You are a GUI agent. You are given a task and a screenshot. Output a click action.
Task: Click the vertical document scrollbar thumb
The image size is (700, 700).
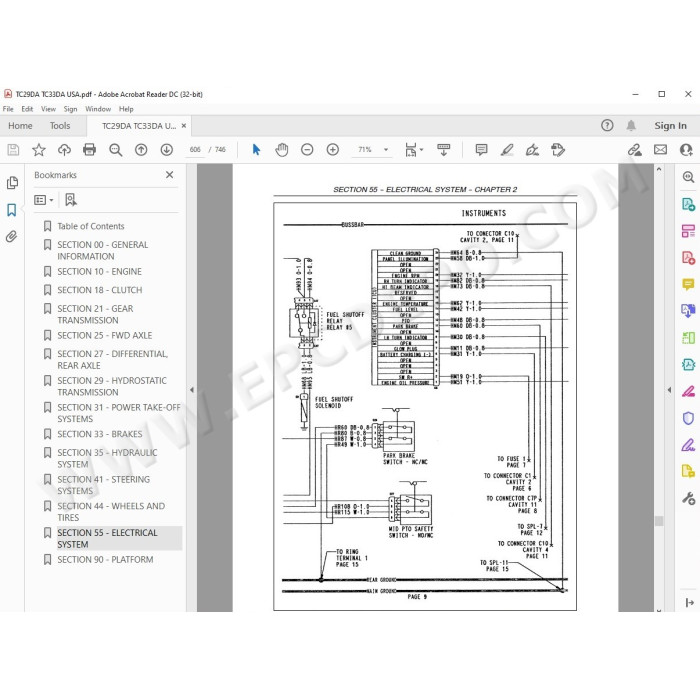point(659,521)
